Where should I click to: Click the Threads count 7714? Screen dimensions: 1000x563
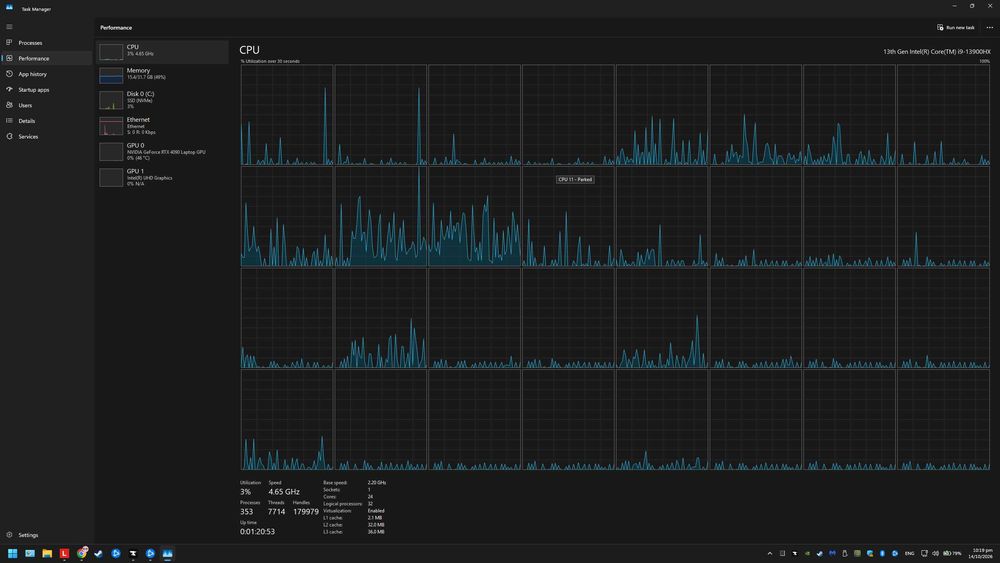[276, 511]
